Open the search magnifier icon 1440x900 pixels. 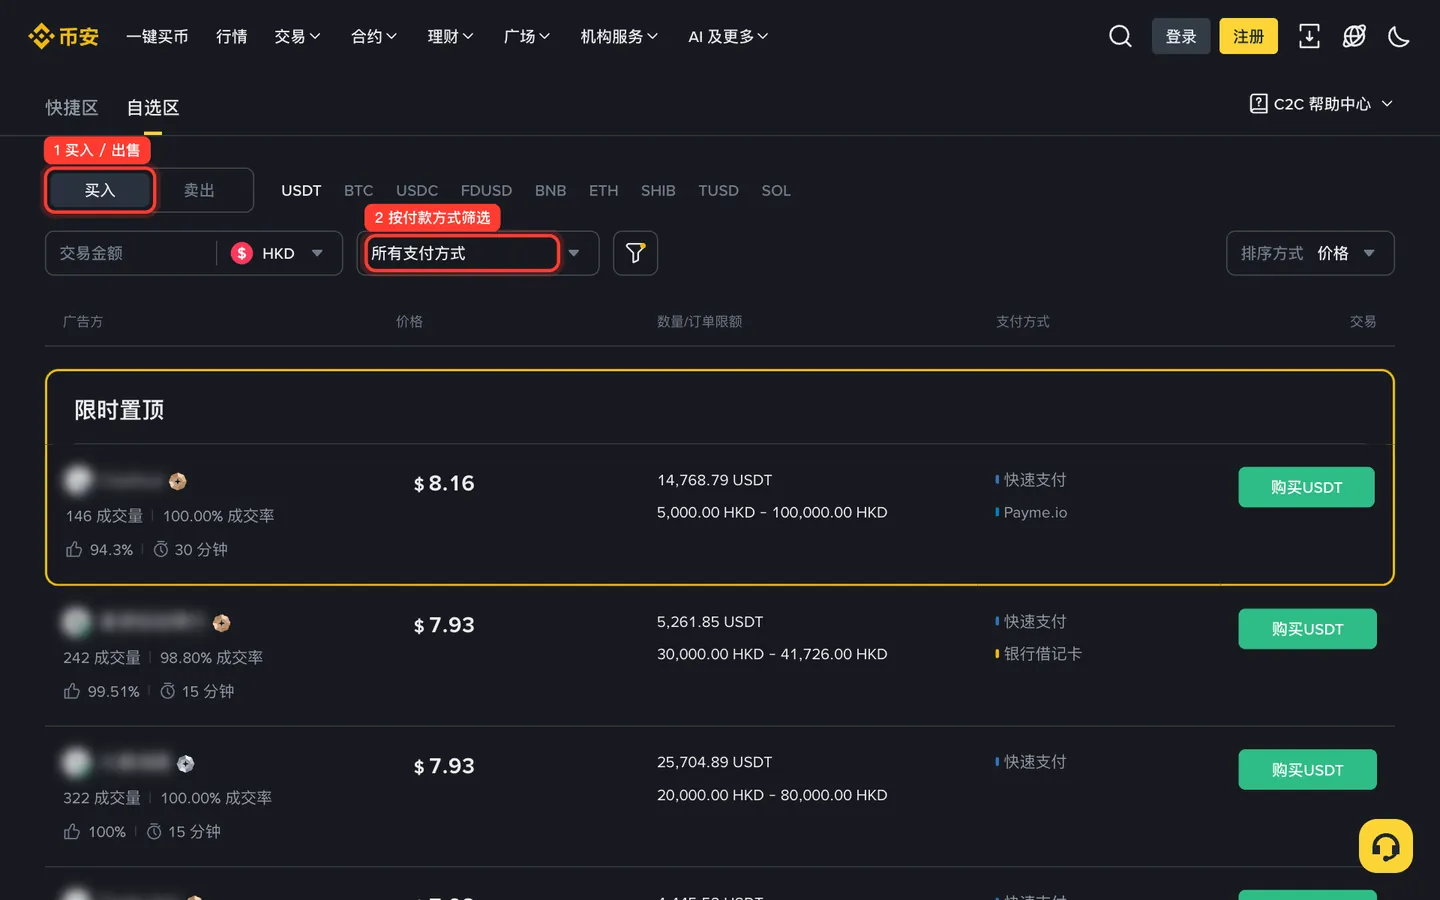click(x=1120, y=37)
